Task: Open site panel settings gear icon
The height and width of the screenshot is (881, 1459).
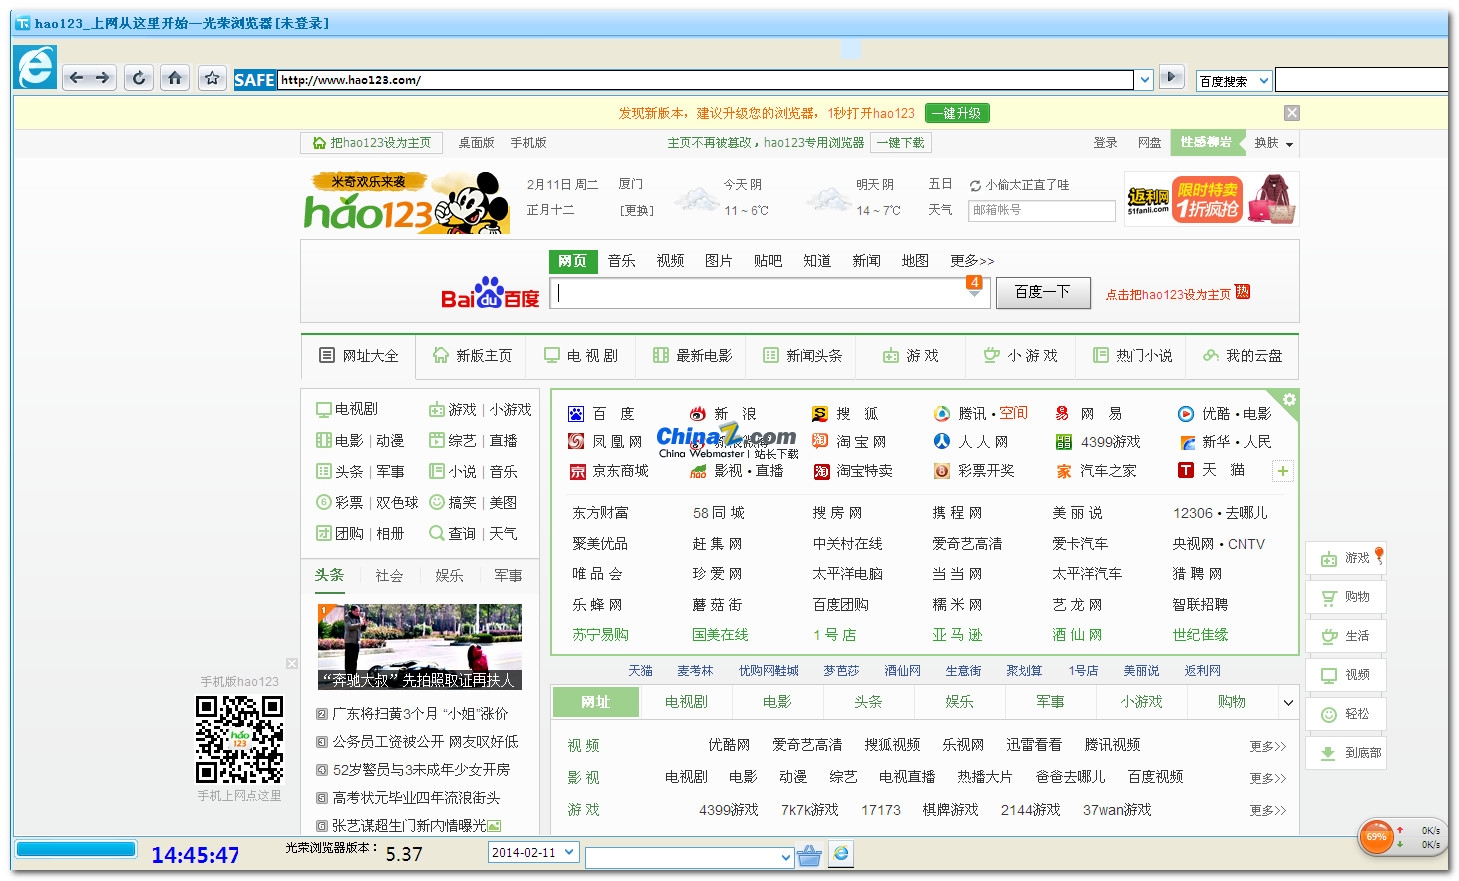Action: click(1289, 399)
